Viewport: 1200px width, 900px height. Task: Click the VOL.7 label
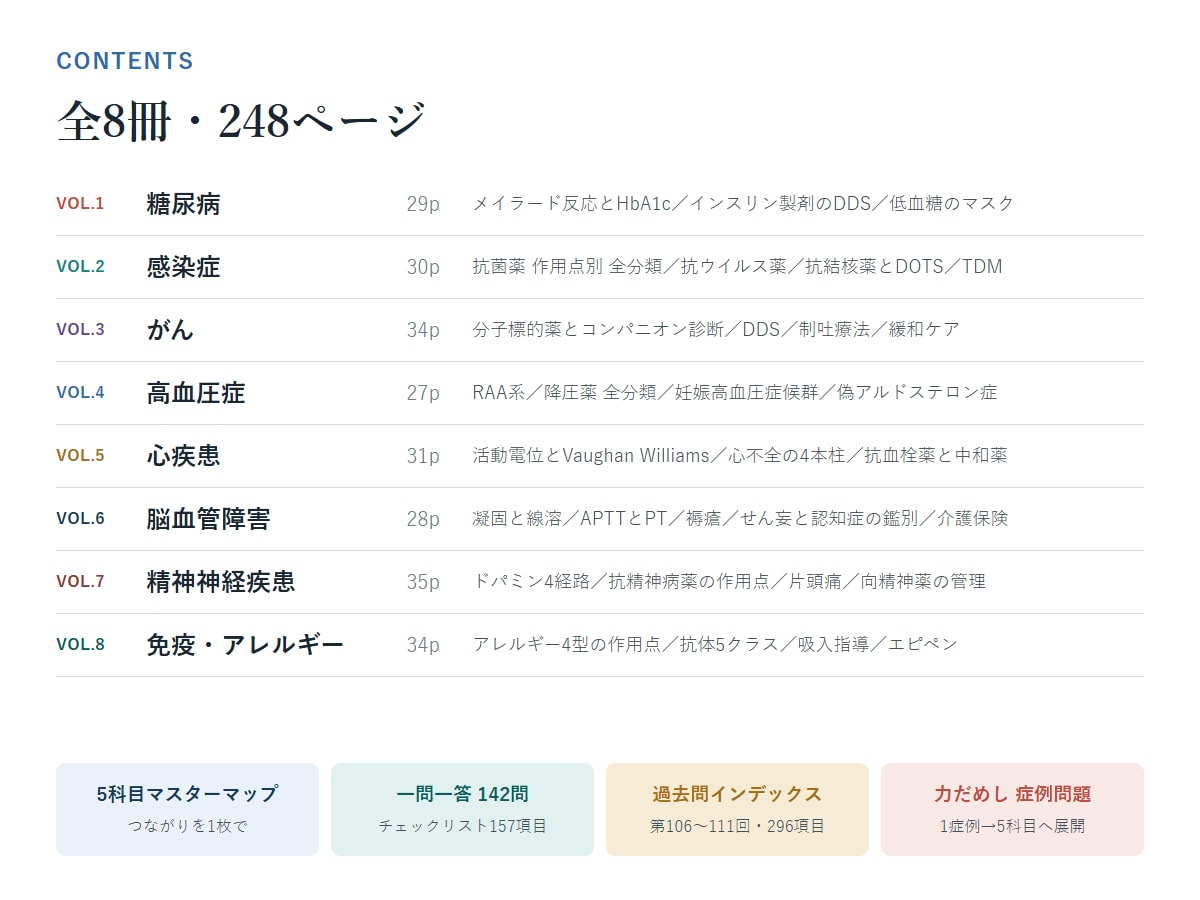coord(80,582)
